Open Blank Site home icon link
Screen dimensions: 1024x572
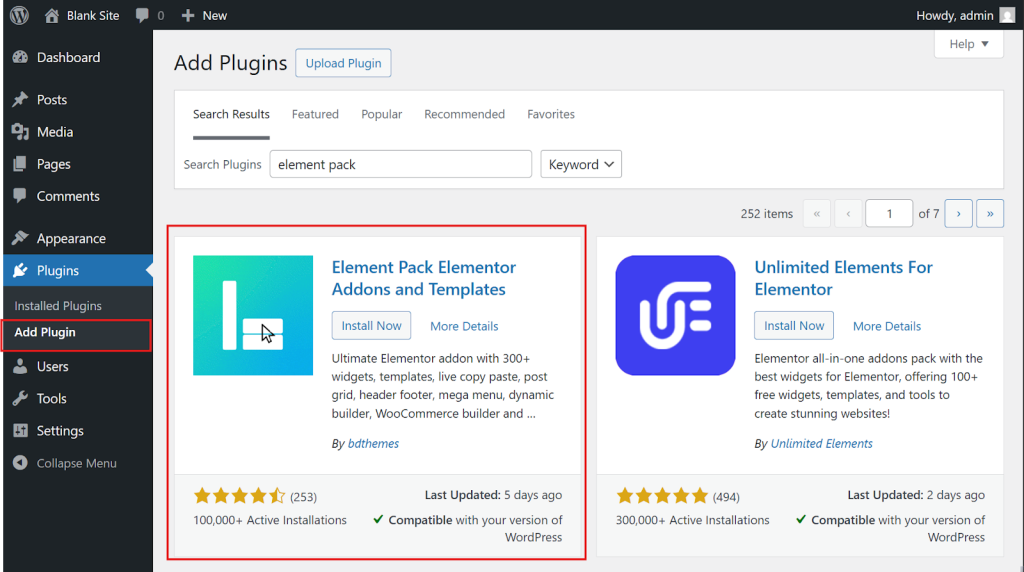(x=52, y=15)
